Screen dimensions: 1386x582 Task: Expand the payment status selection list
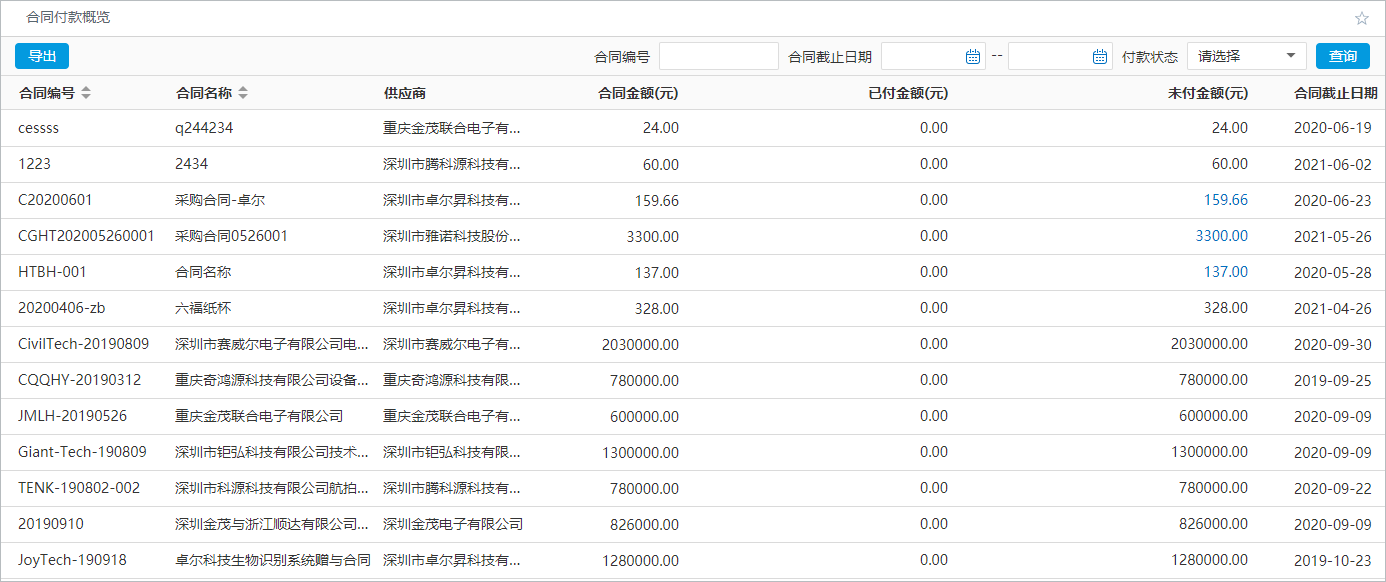tap(1246, 56)
